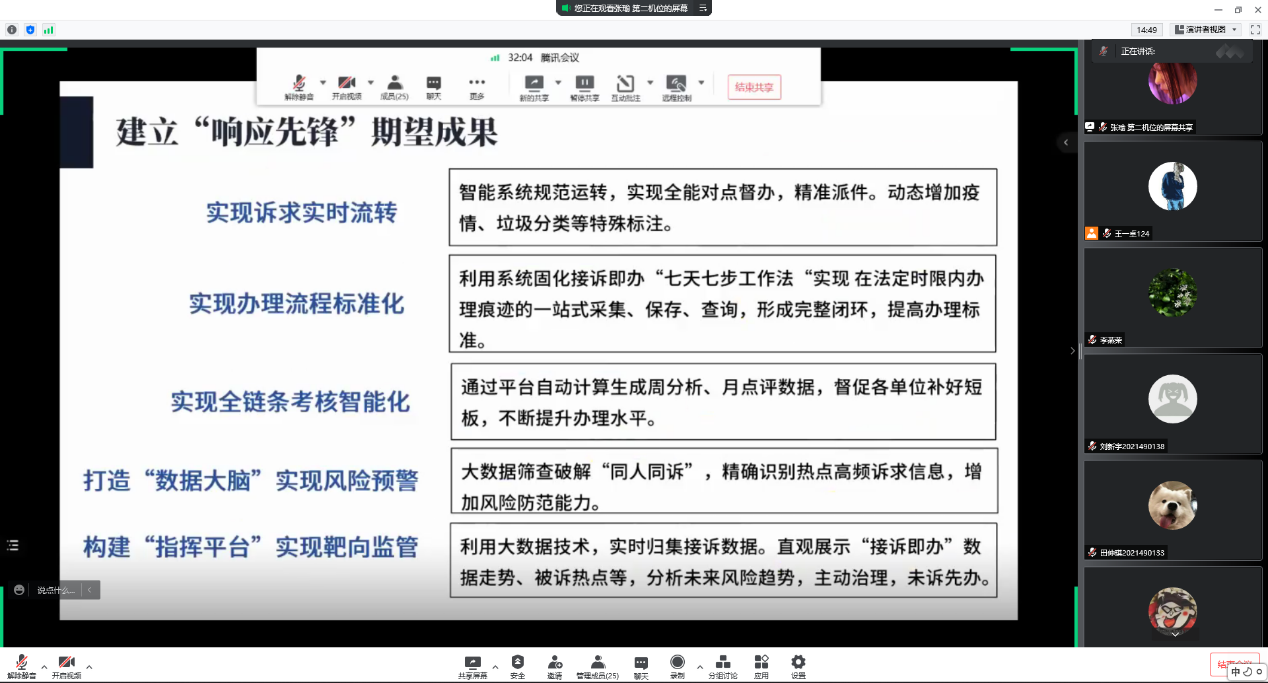Click the 说点什么 chat input box
Image resolution: width=1268 pixels, height=683 pixels.
[x=57, y=590]
